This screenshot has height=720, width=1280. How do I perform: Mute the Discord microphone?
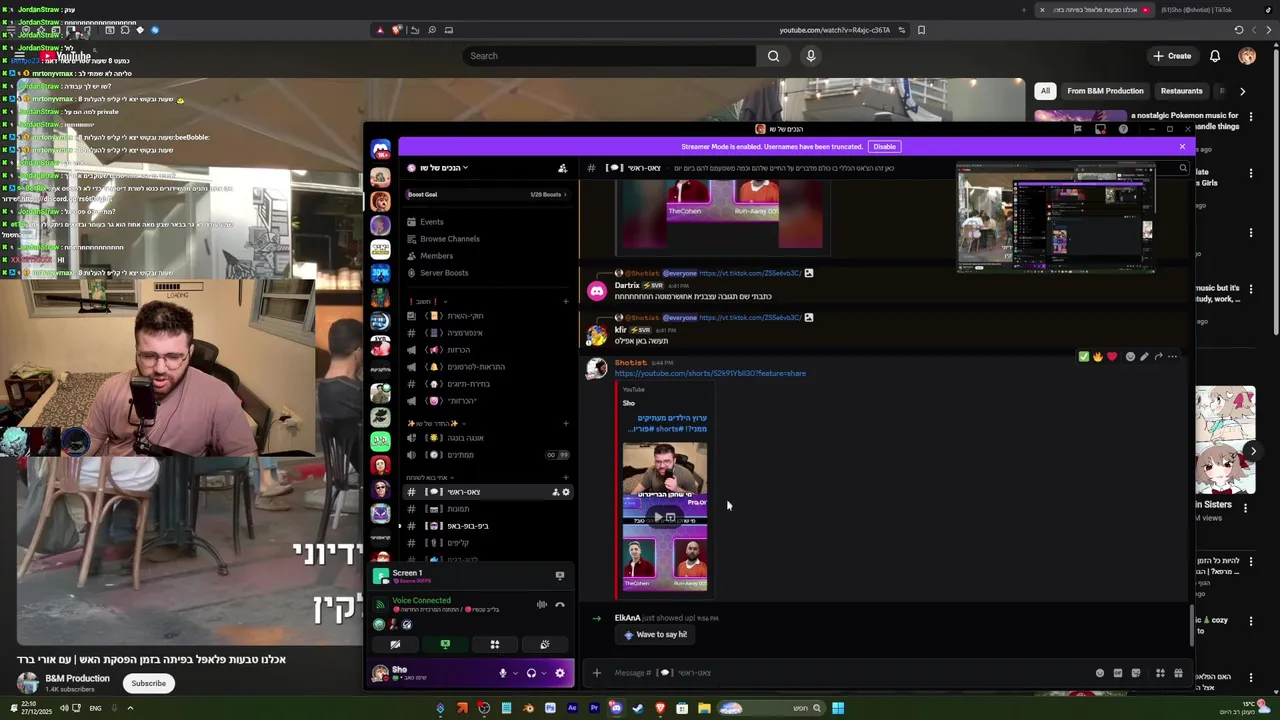click(x=503, y=673)
